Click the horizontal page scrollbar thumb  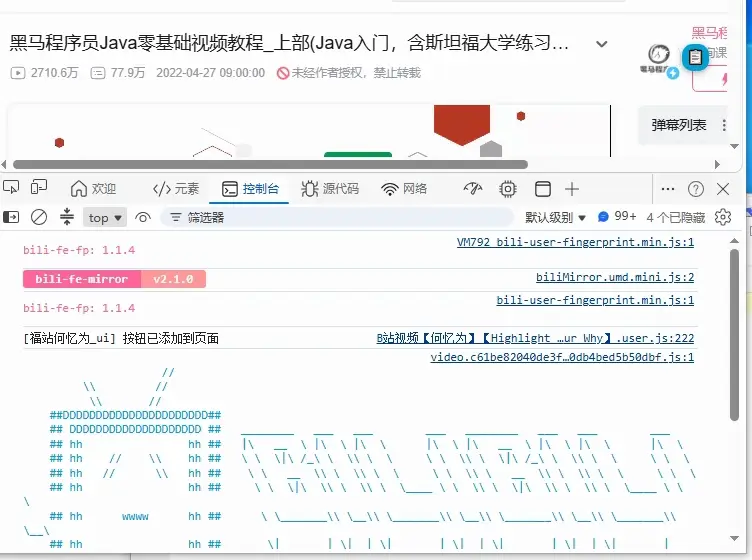point(270,164)
